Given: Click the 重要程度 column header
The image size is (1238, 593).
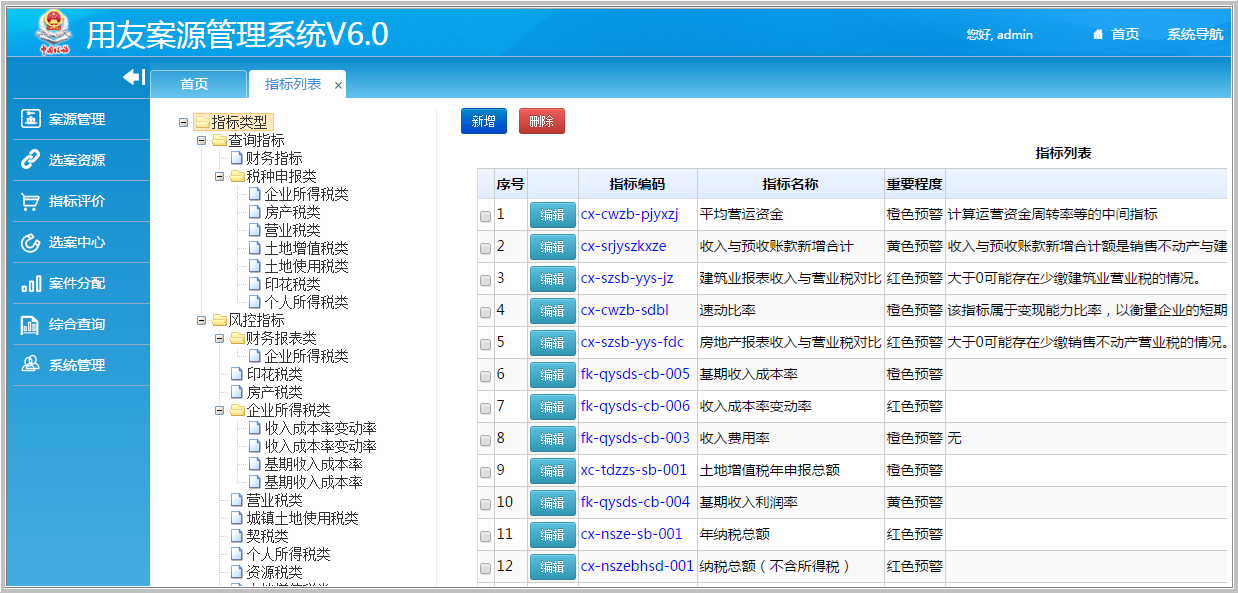Looking at the screenshot, I should coord(914,184).
